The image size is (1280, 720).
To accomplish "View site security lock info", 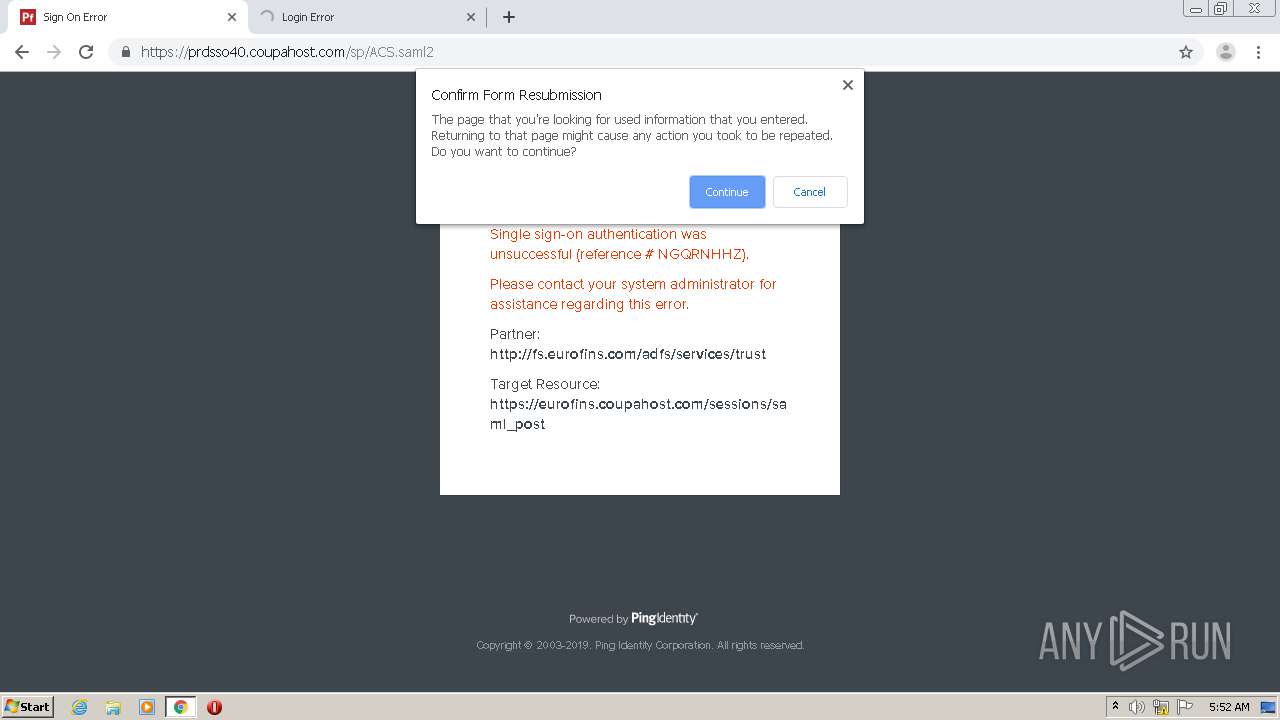I will pyautogui.click(x=126, y=52).
